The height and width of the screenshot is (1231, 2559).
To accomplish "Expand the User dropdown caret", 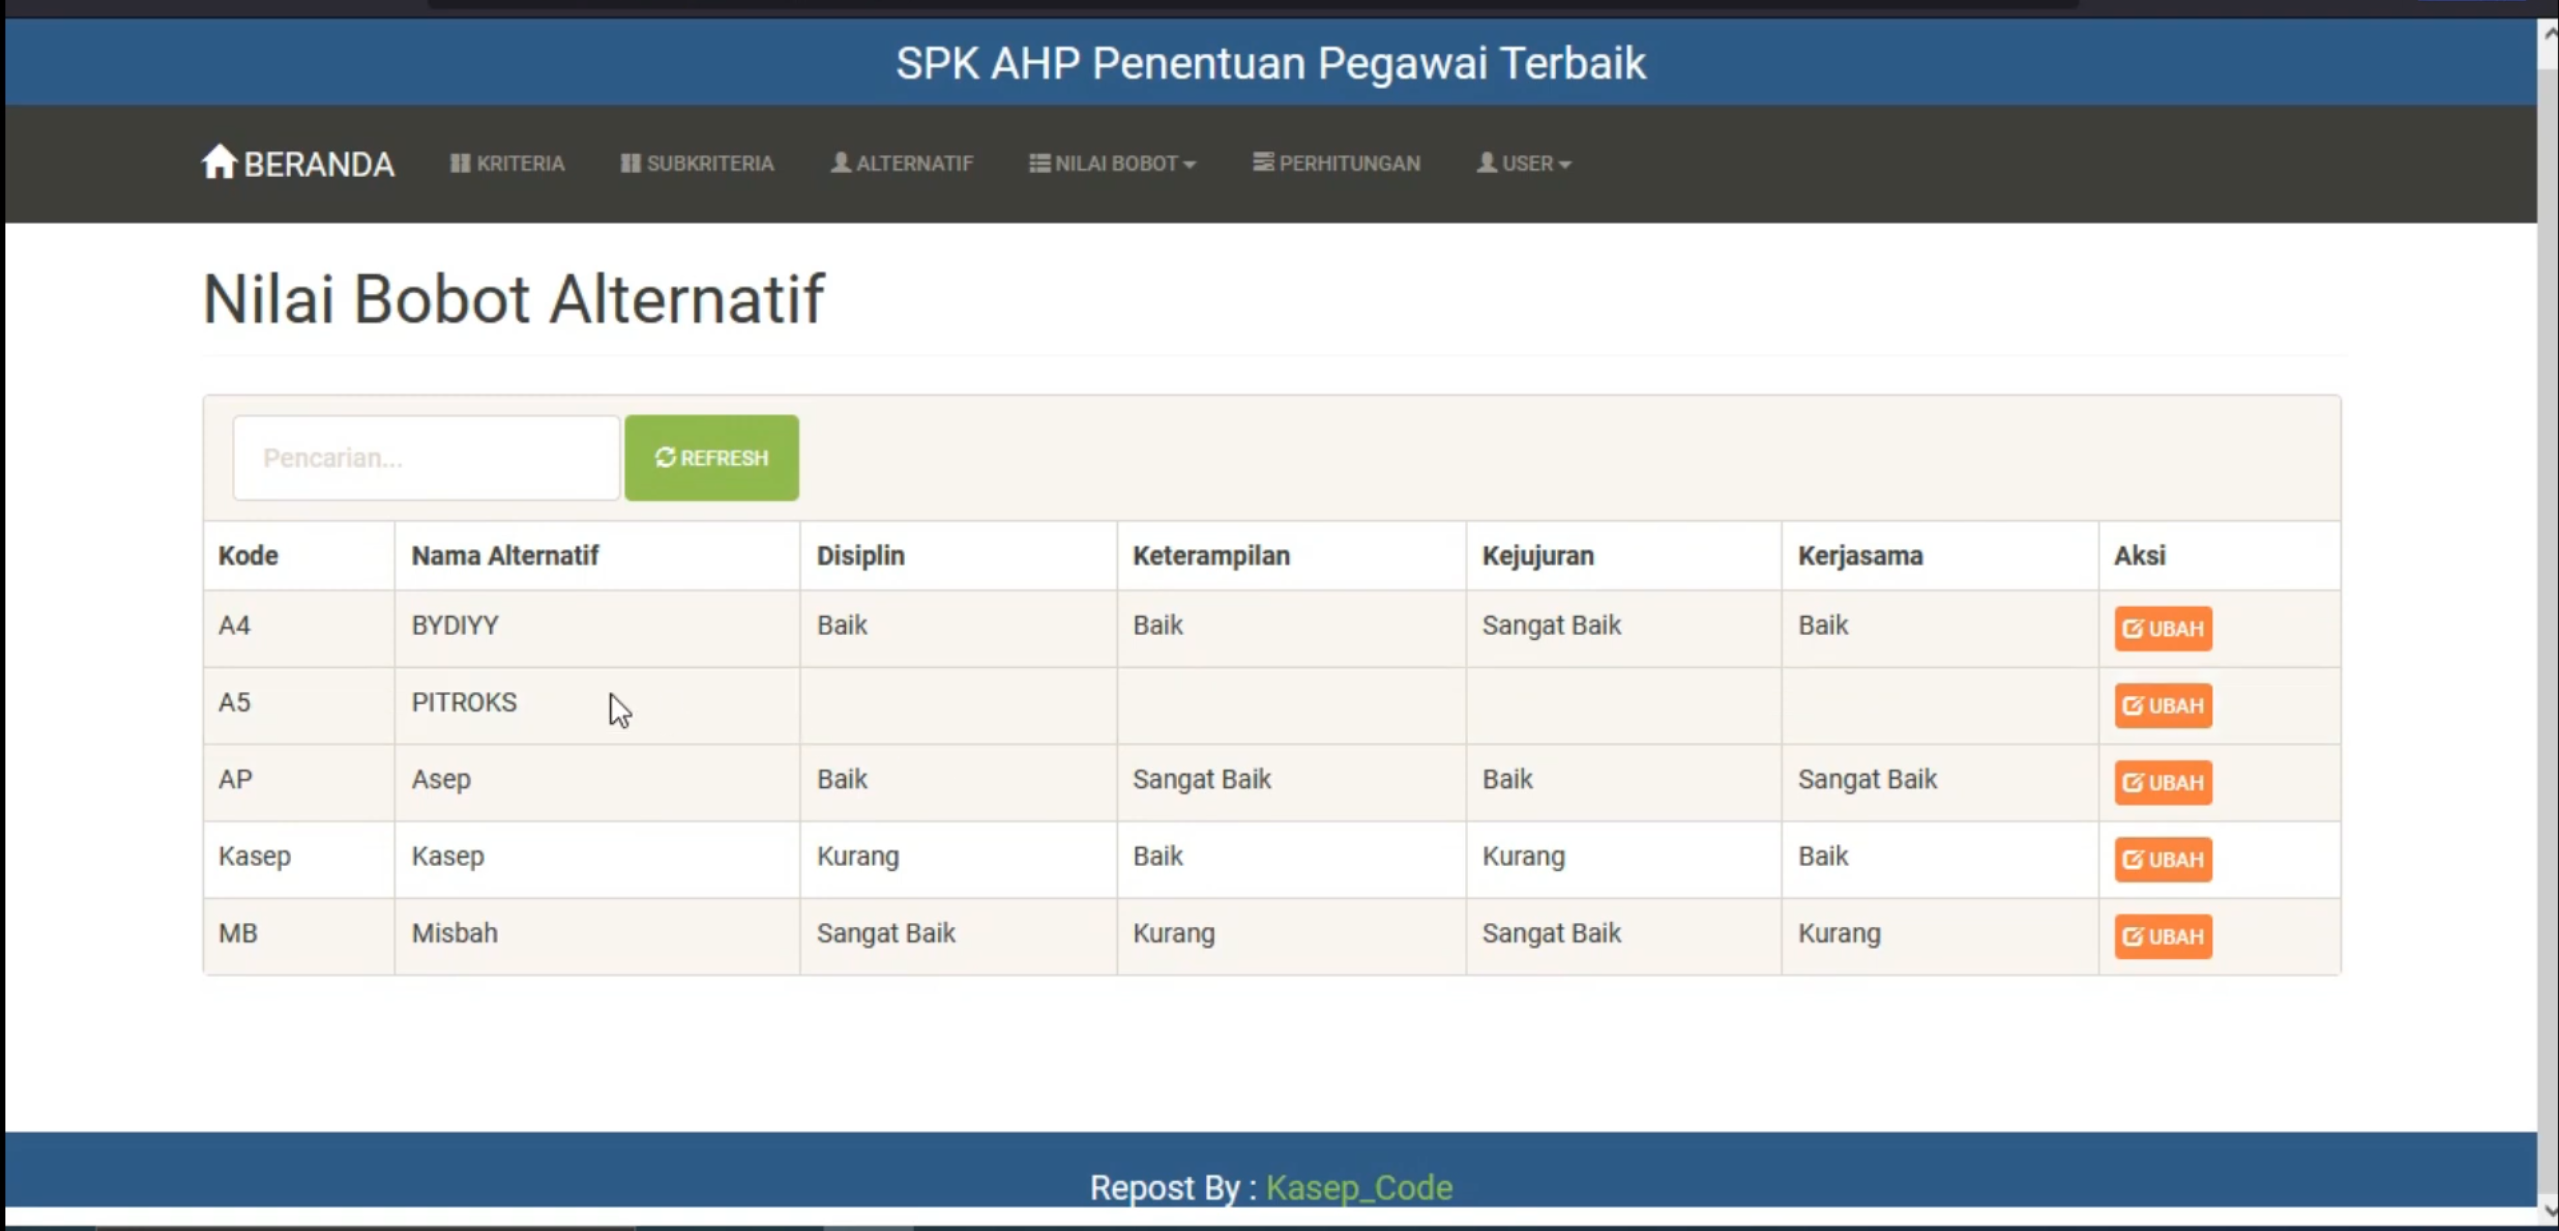I will pyautogui.click(x=1564, y=164).
